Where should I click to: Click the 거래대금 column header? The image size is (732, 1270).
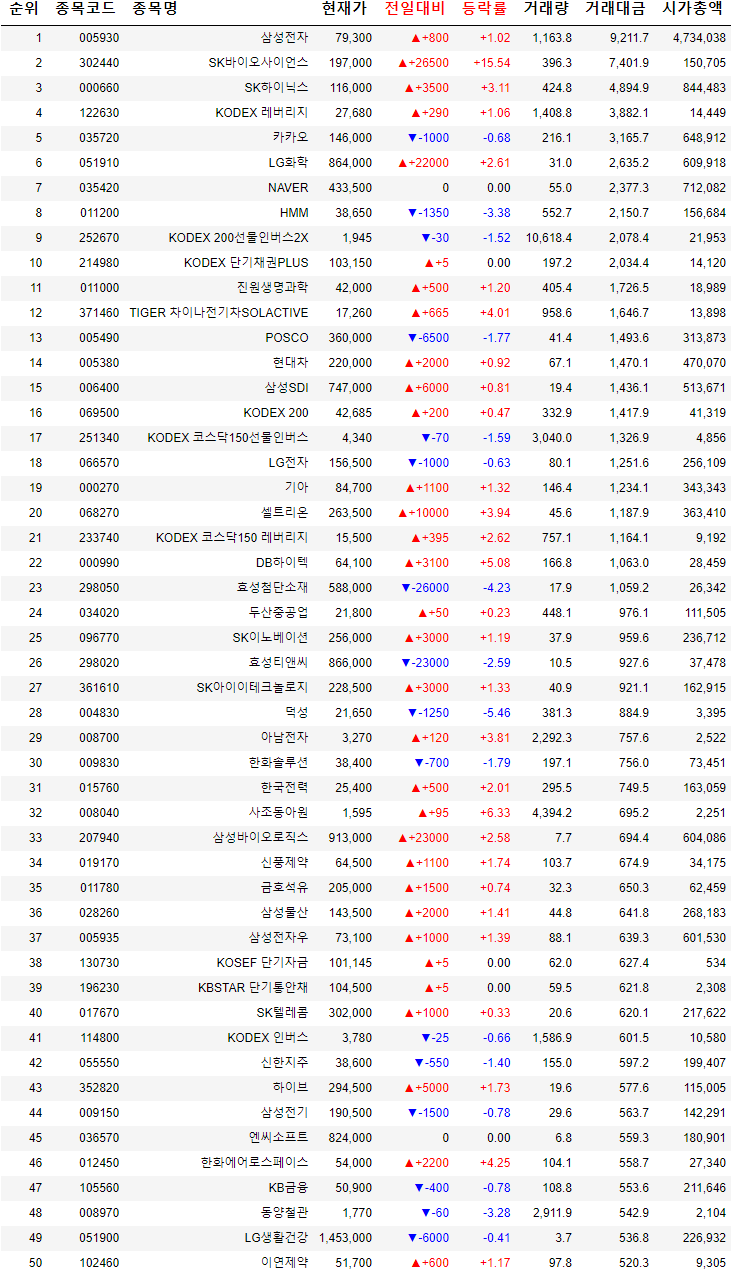point(616,11)
